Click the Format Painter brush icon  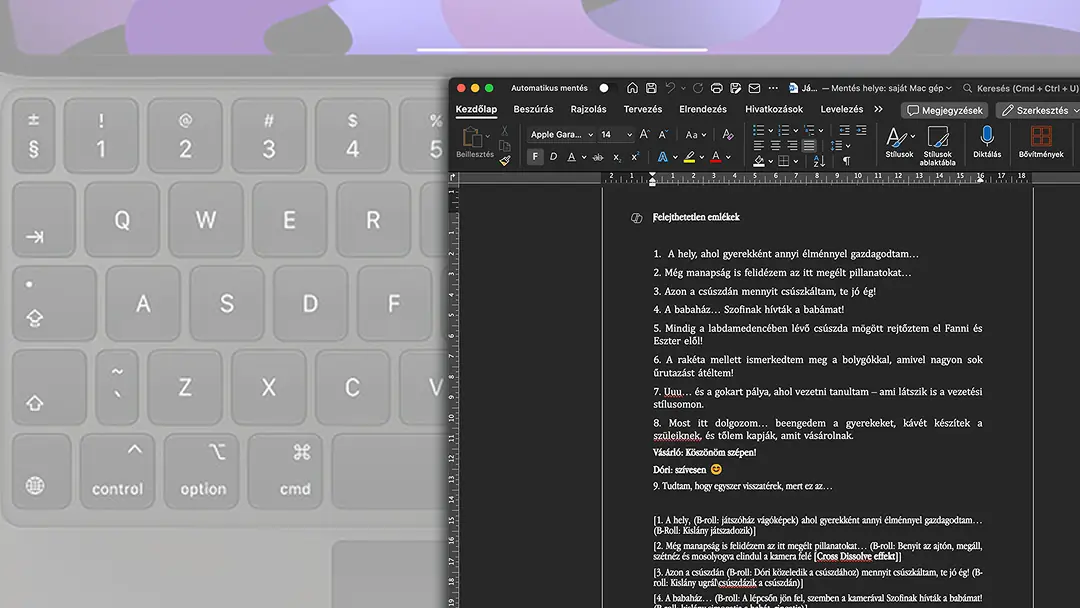pos(505,159)
